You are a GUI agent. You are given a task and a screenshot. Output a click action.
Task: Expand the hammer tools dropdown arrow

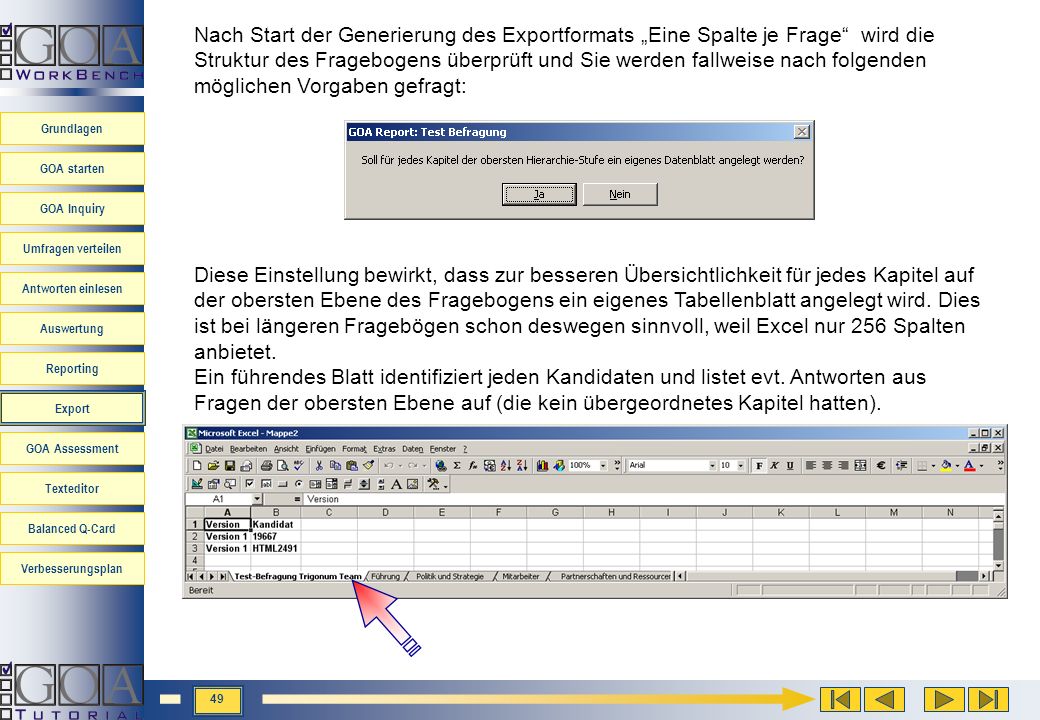point(445,485)
